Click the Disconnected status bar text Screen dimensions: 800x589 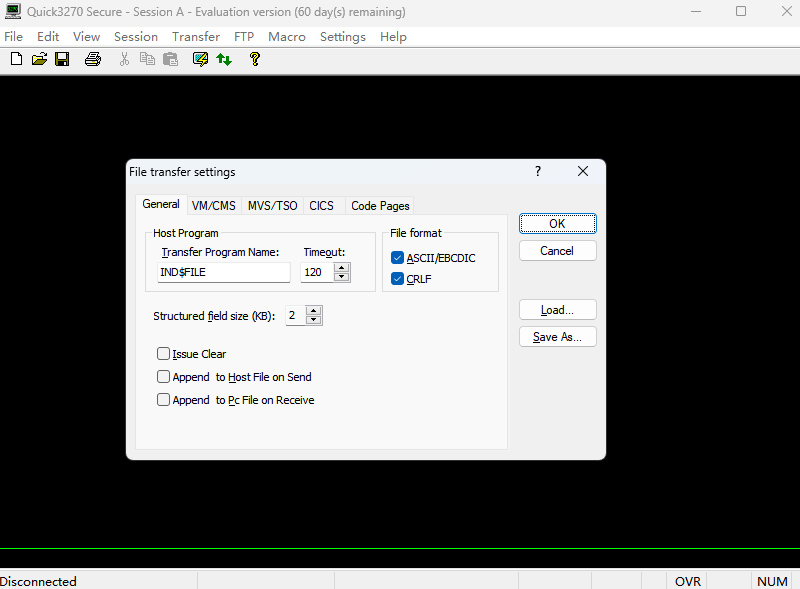click(x=38, y=581)
